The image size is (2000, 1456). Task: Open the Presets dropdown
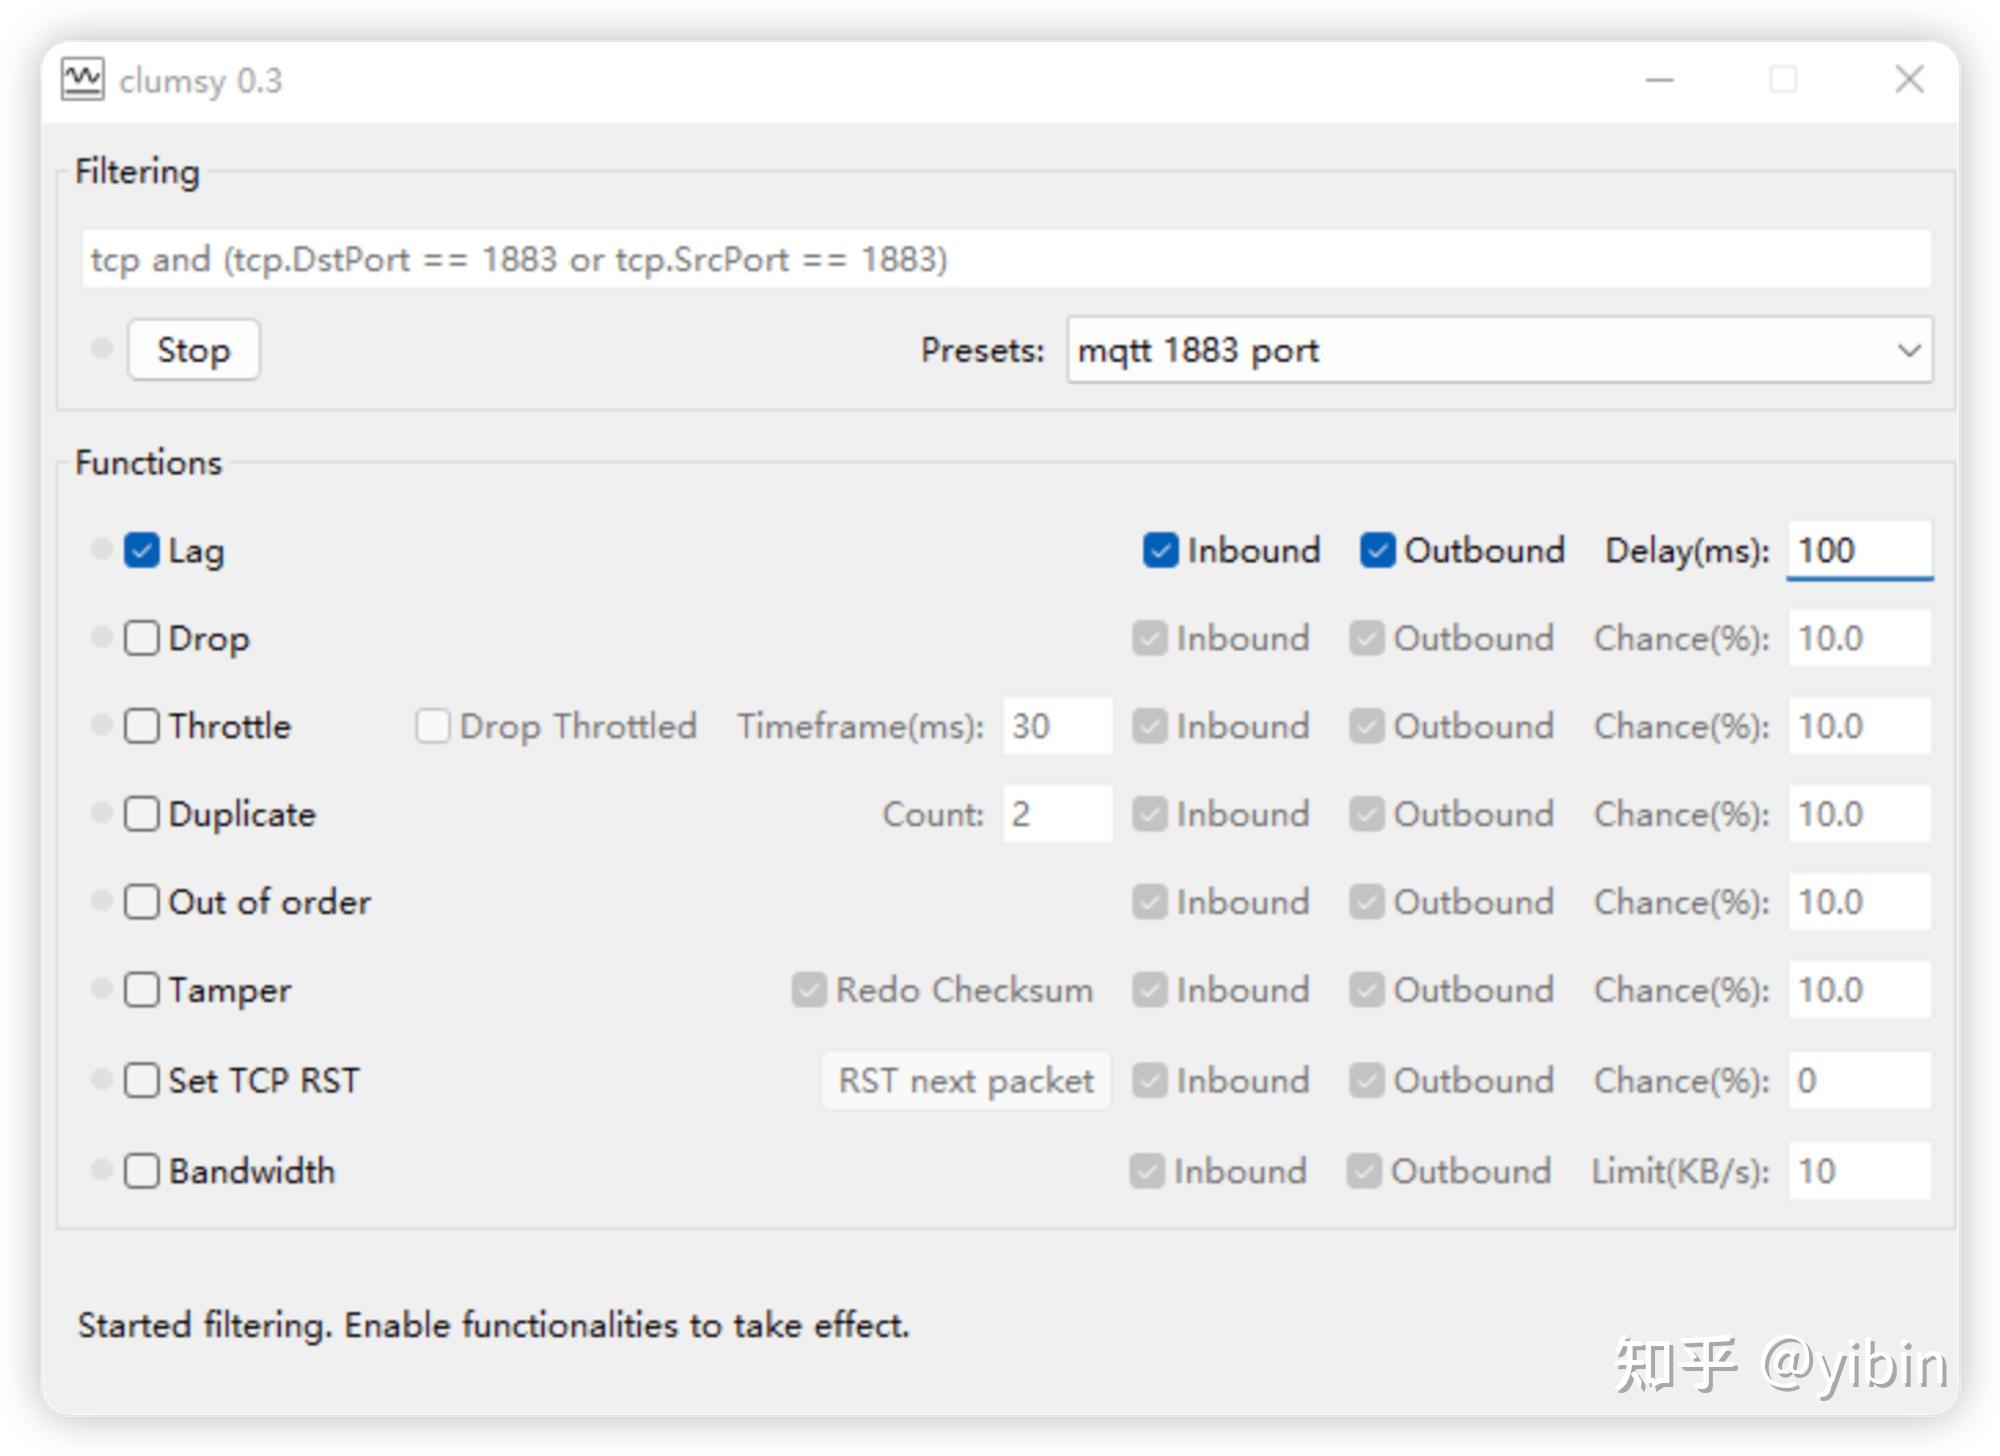[1500, 350]
